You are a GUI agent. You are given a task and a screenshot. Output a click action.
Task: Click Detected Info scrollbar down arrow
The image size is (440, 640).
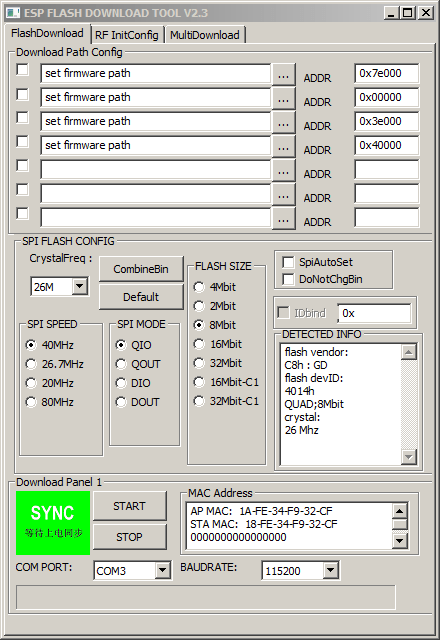(409, 457)
